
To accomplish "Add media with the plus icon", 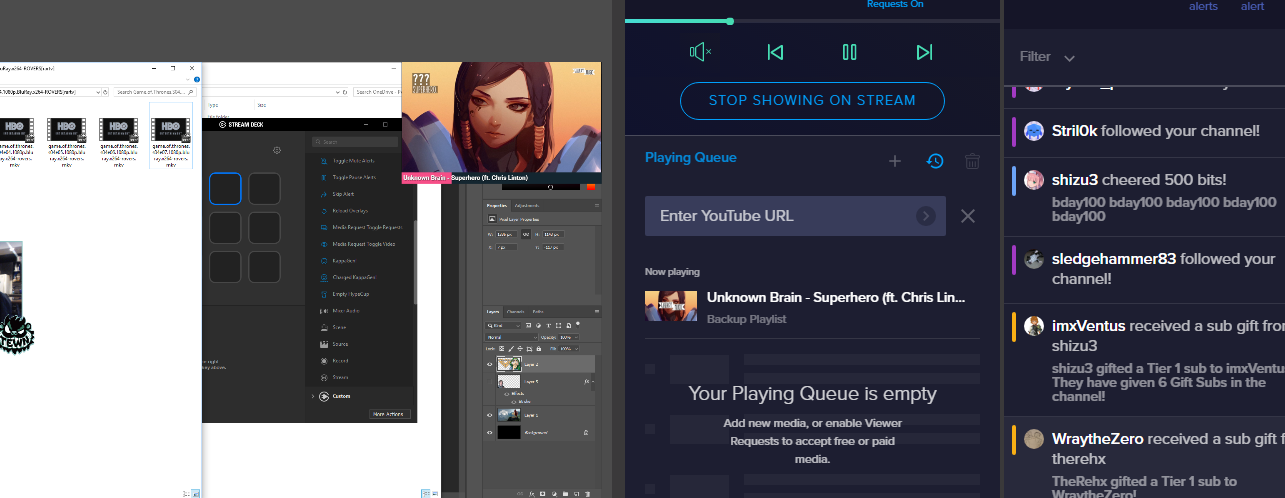I will click(x=895, y=161).
